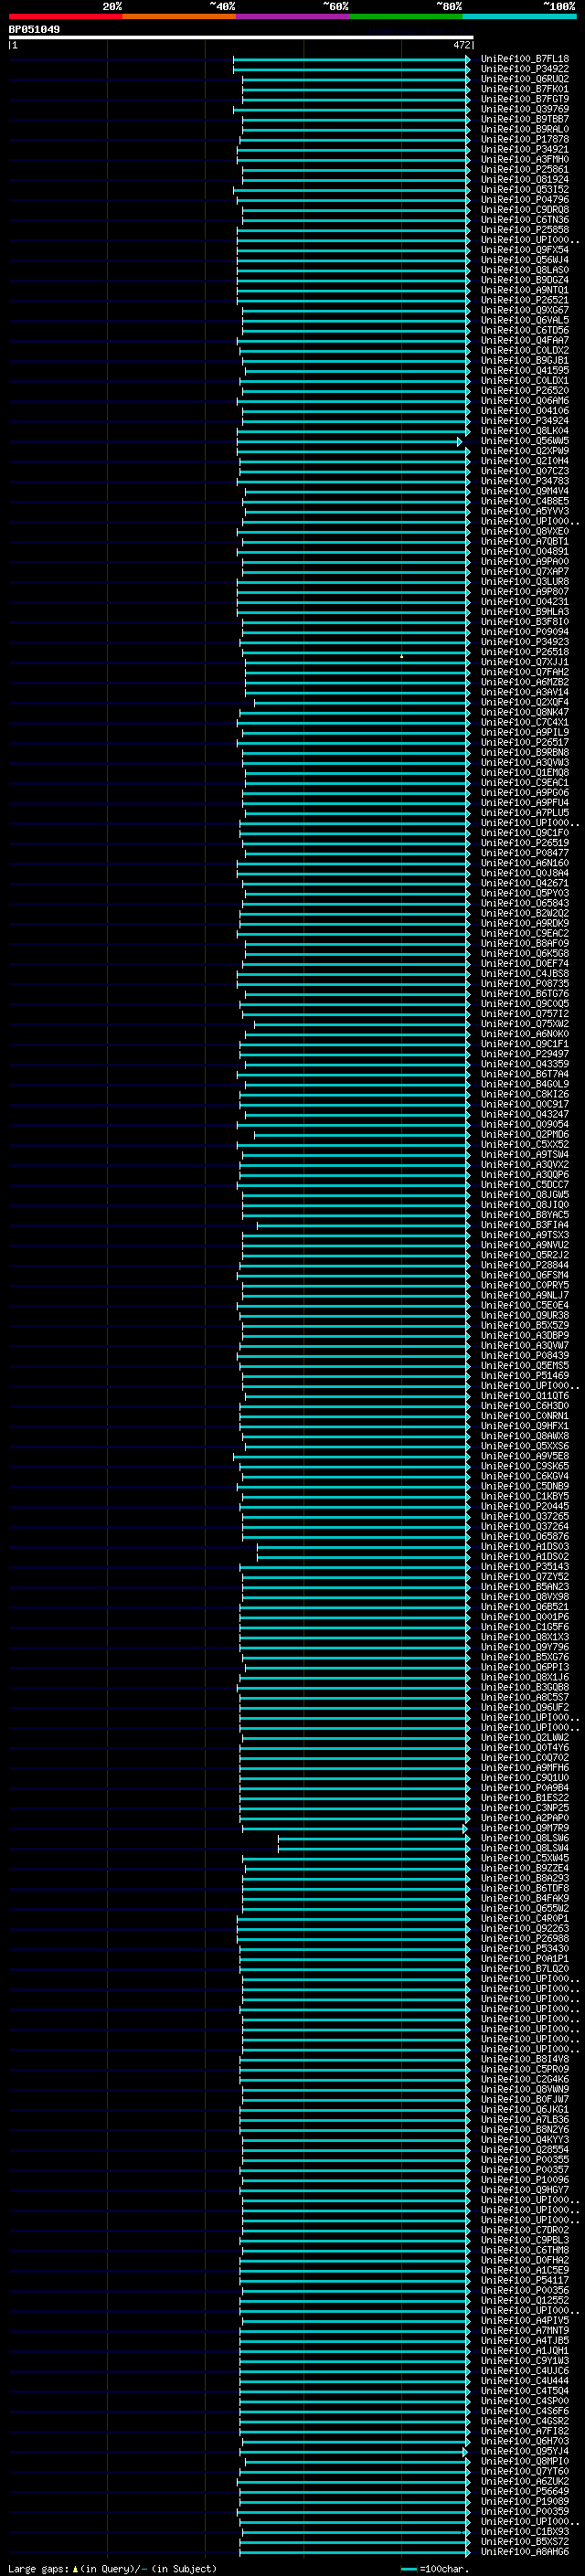Image resolution: width=585 pixels, height=2576 pixels.
Task: Select hit UniRef100_P08477
Action: tap(524, 853)
